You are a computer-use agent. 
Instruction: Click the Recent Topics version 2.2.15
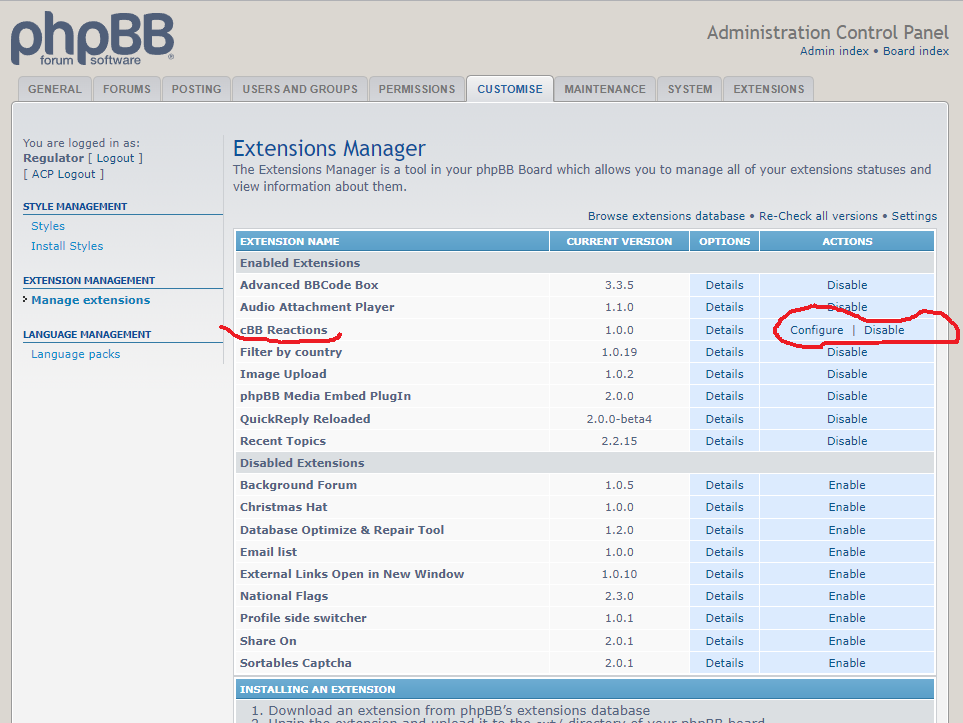619,441
